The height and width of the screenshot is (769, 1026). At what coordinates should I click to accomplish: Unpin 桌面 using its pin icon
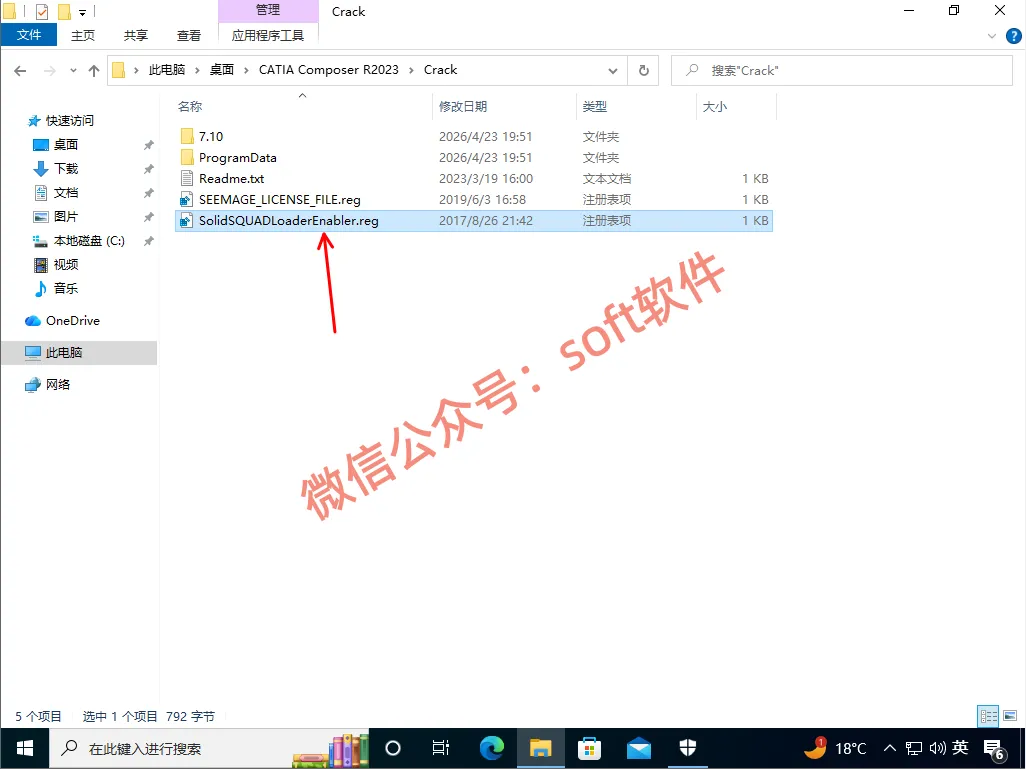point(149,145)
